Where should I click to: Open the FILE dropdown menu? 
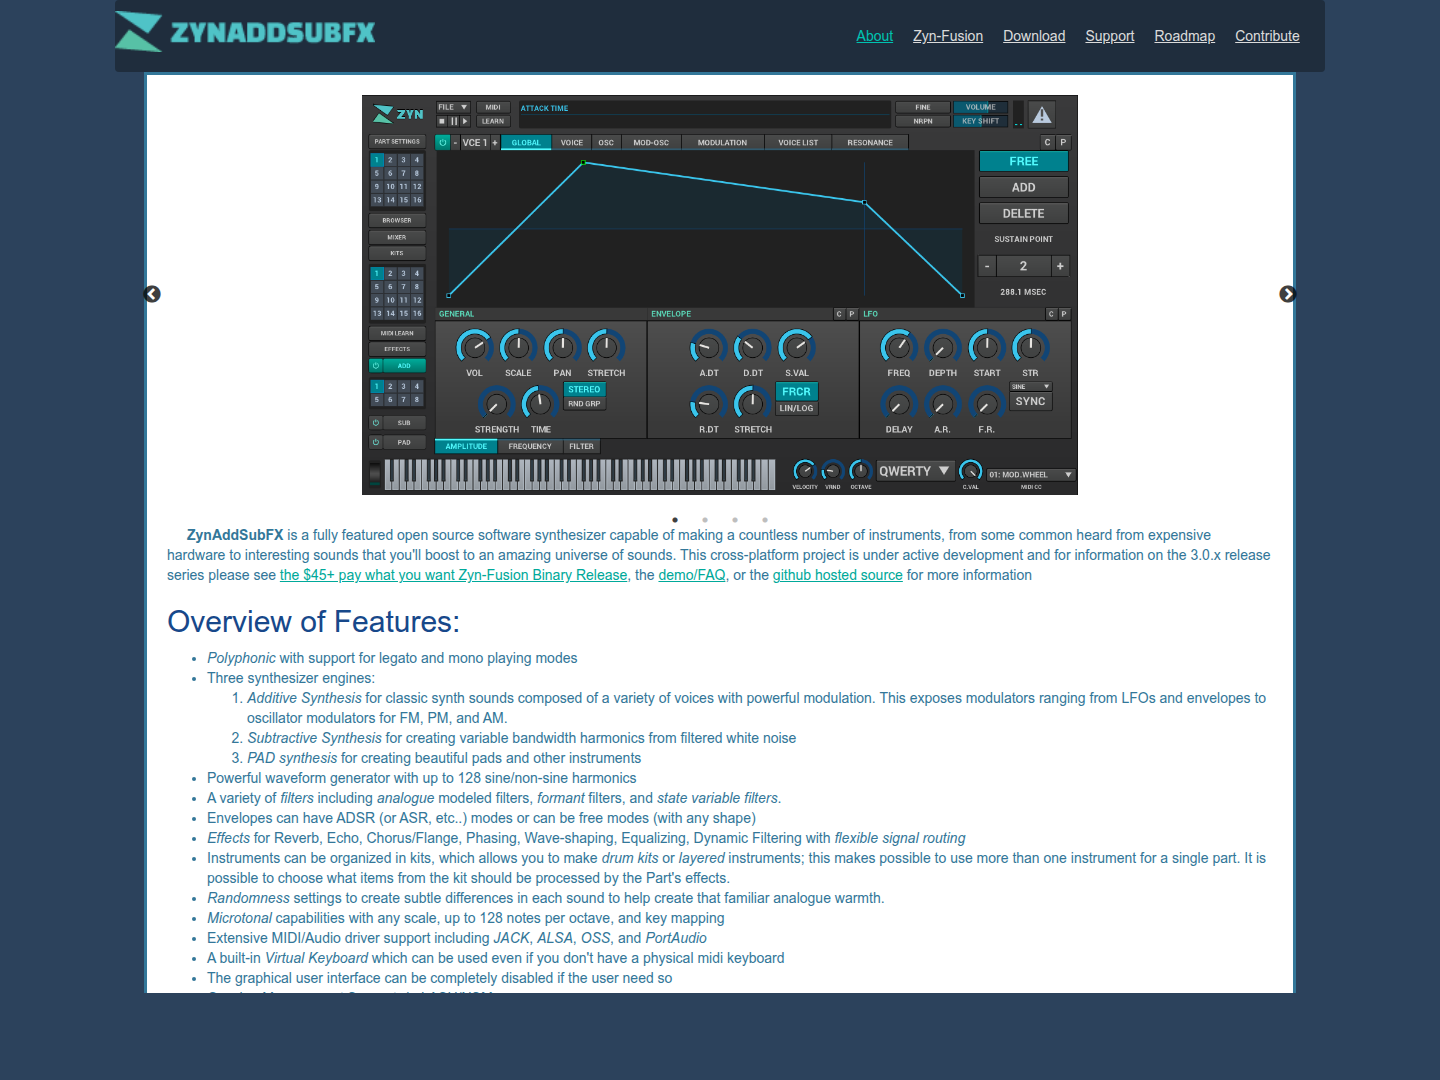point(453,107)
